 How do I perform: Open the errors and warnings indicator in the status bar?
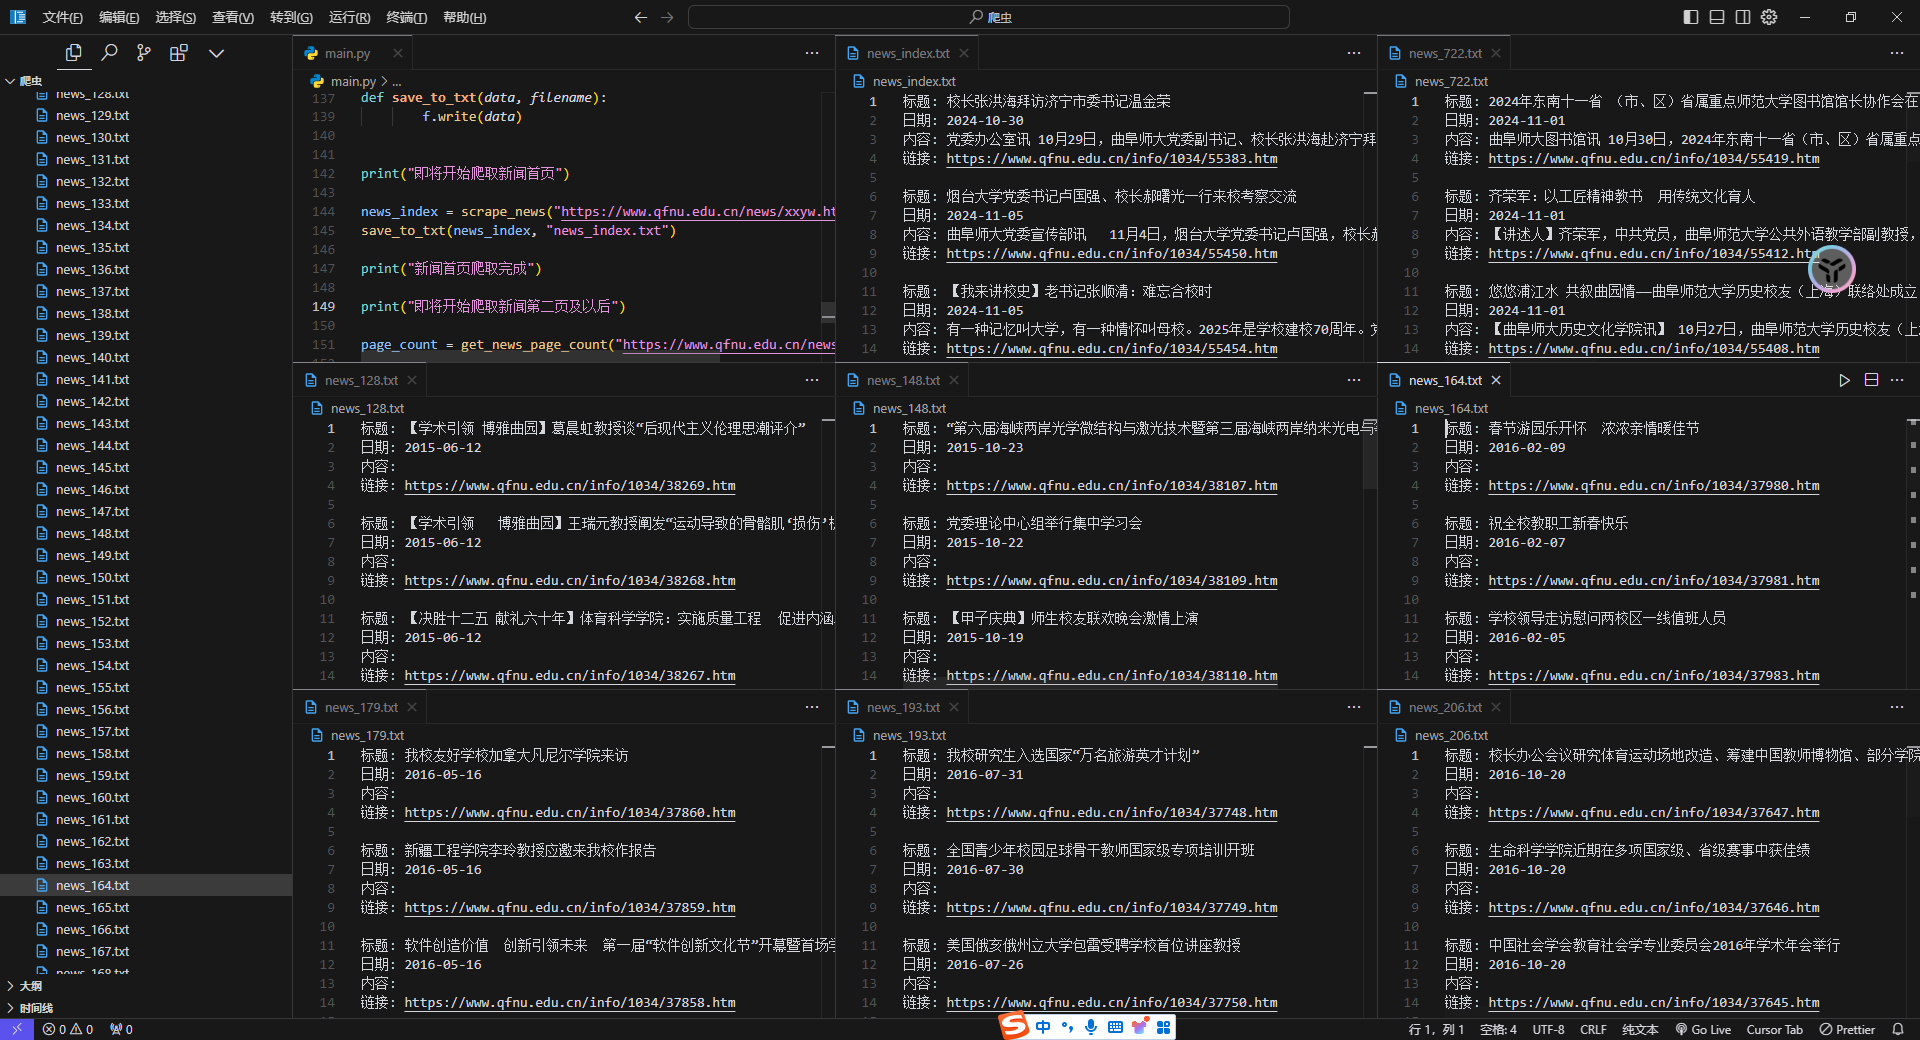tap(68, 1029)
